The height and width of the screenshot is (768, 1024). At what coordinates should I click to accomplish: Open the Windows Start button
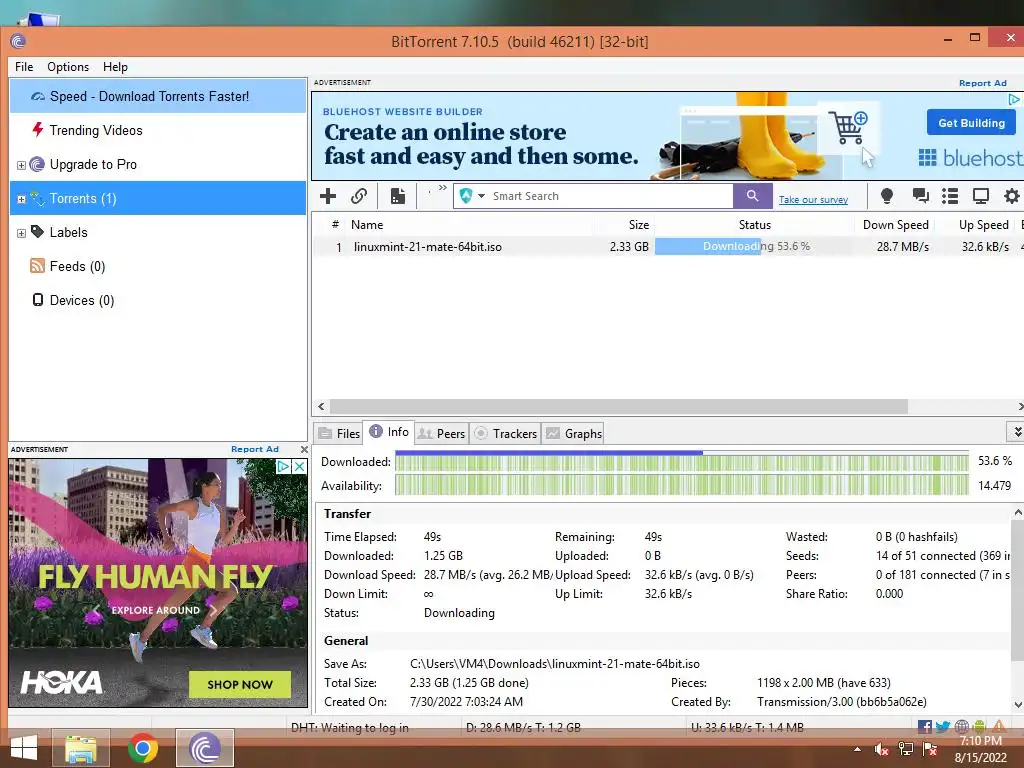[24, 748]
